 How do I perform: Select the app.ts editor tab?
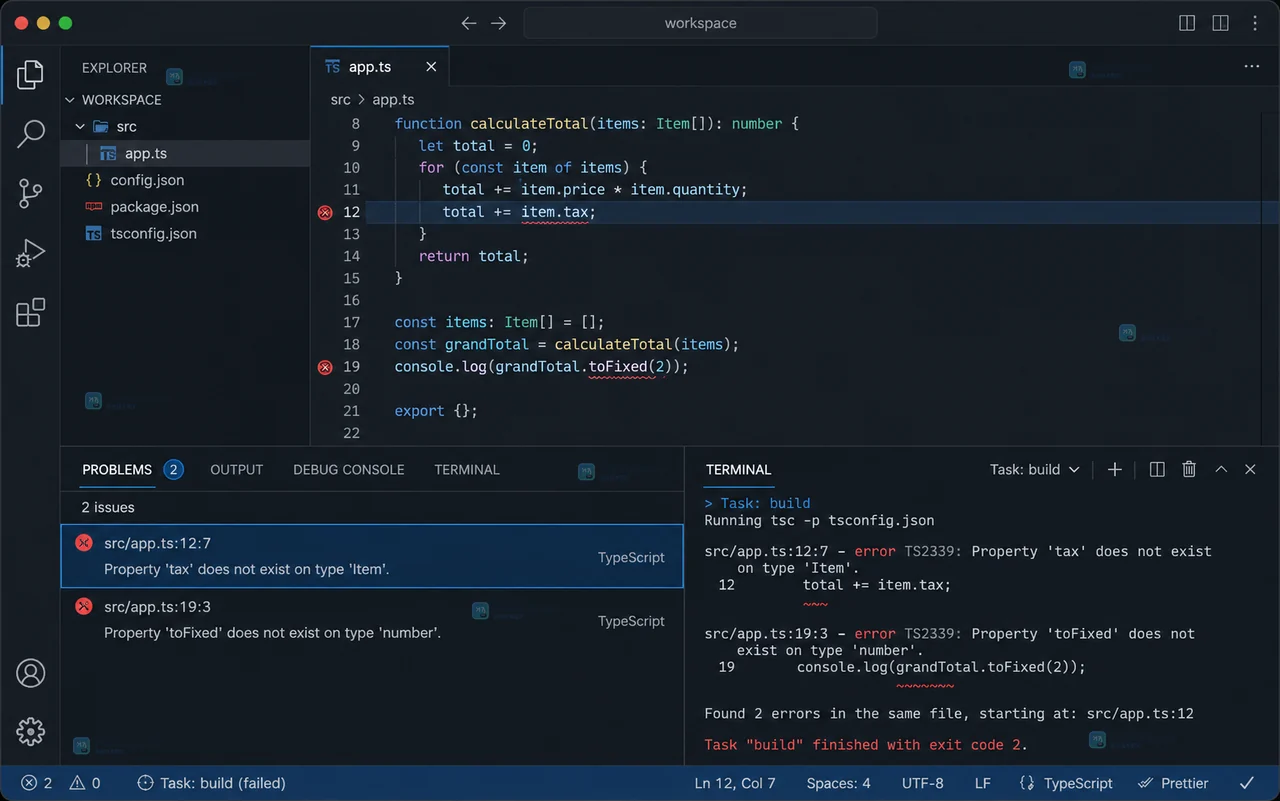coord(380,67)
